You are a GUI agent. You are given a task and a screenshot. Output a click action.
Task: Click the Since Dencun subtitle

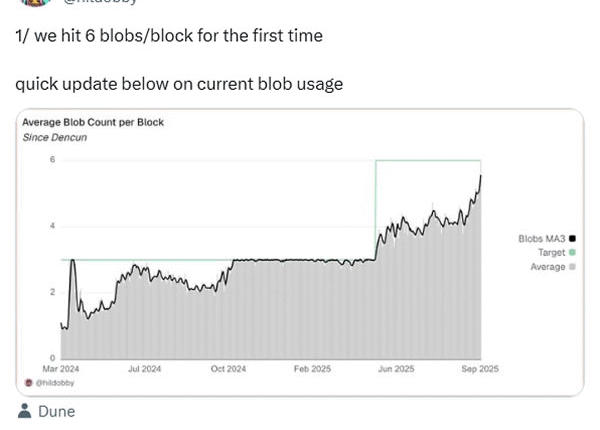(x=55, y=137)
